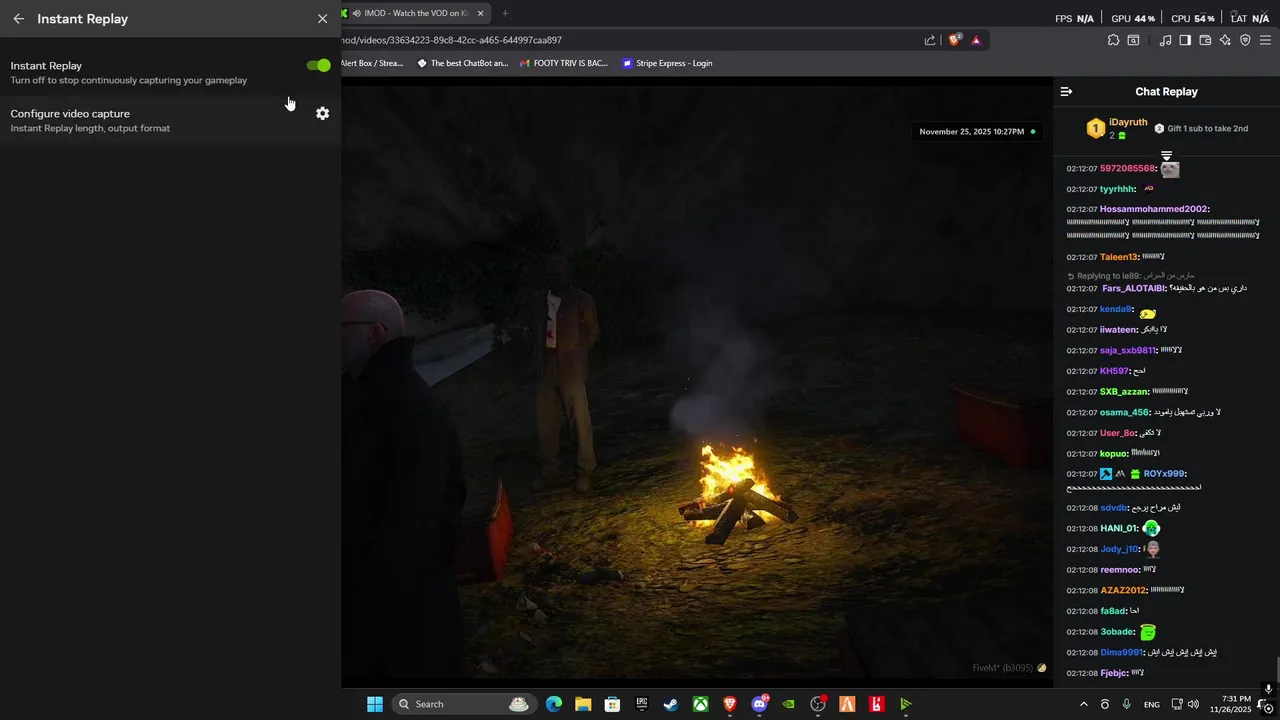
Task: Click username iiwateen in chat
Action: (x=1119, y=329)
